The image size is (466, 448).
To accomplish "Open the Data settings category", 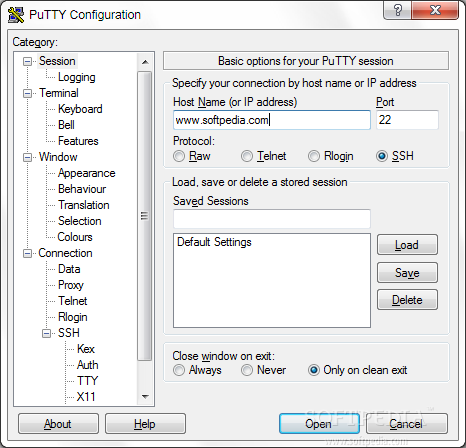I will (69, 269).
